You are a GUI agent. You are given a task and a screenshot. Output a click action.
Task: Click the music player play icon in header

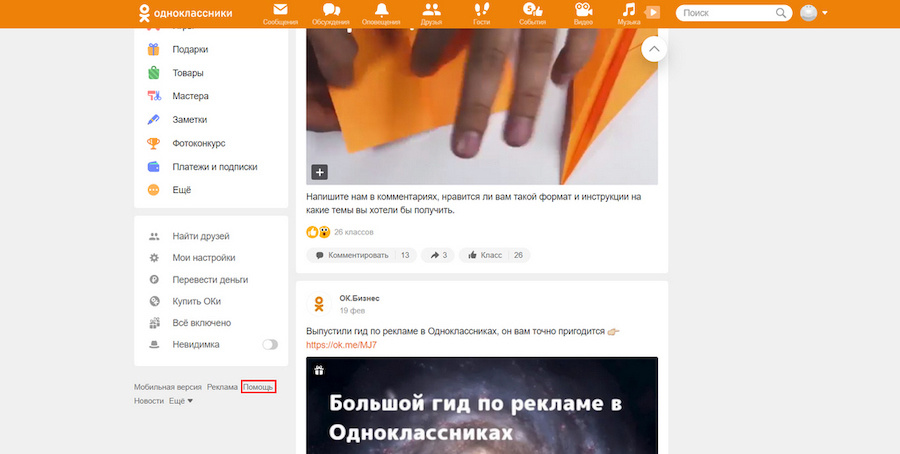653,12
